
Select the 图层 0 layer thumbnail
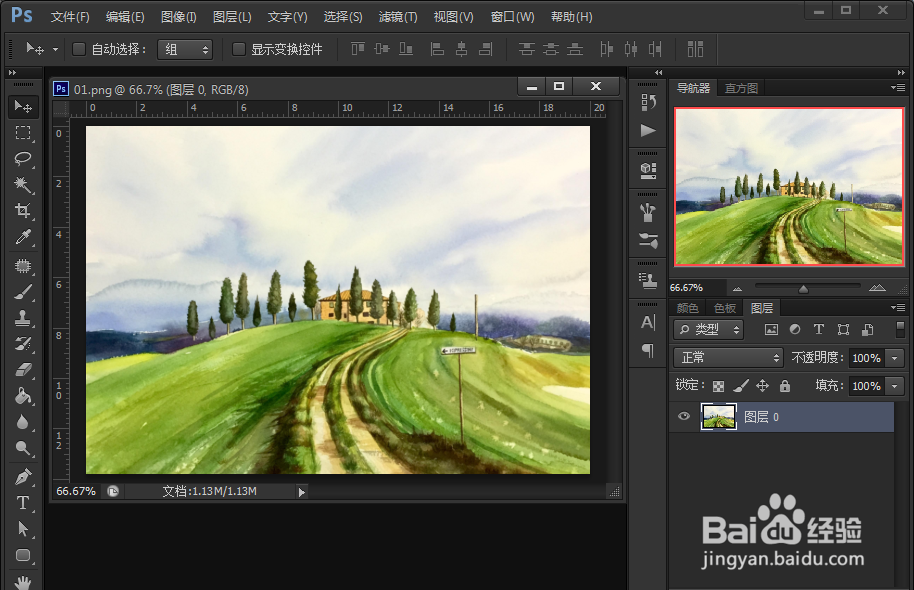pyautogui.click(x=719, y=416)
